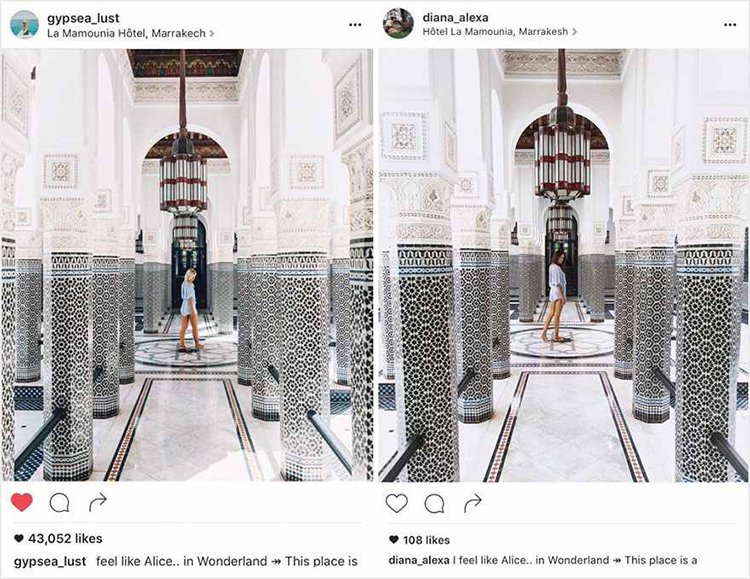
Task: Open Hôtel La Mamounia, Marrakesh location
Action: (495, 32)
